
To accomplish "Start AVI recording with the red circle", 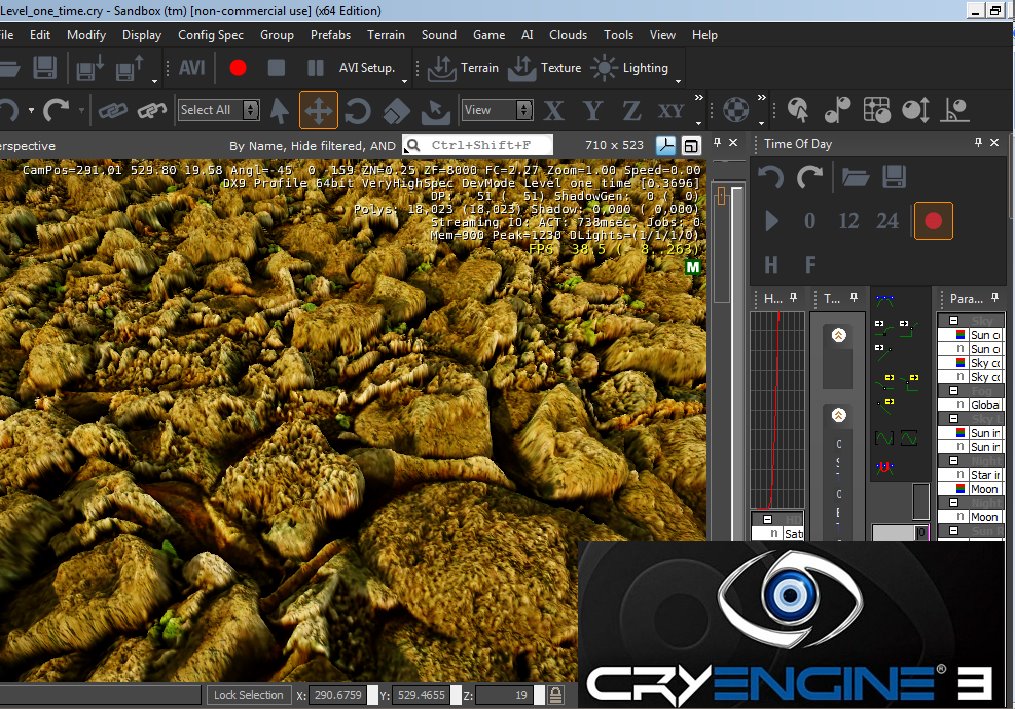I will (238, 67).
